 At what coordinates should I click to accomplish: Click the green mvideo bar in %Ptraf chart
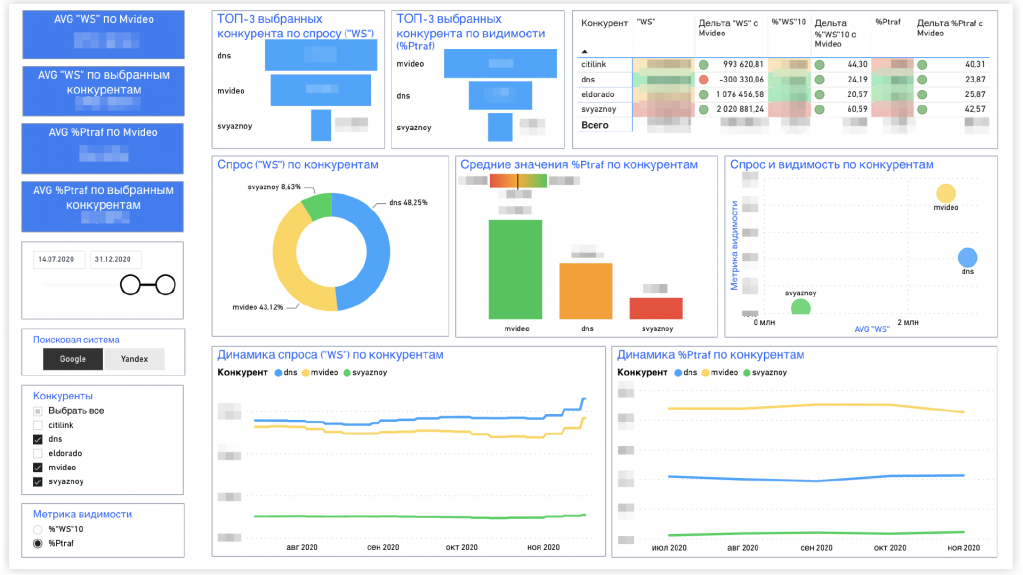tap(515, 270)
